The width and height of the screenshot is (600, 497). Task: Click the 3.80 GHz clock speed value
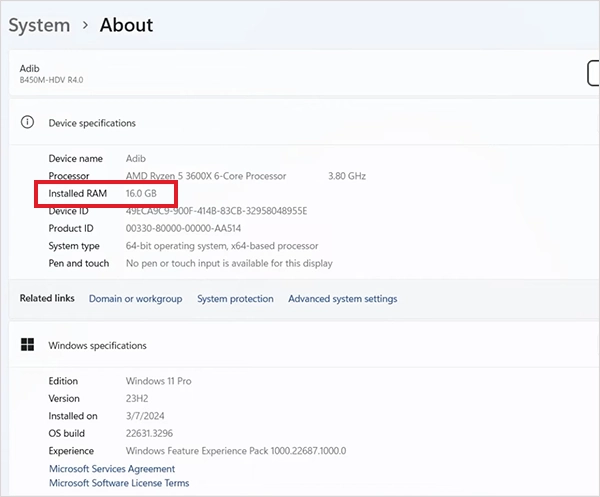[x=347, y=176]
